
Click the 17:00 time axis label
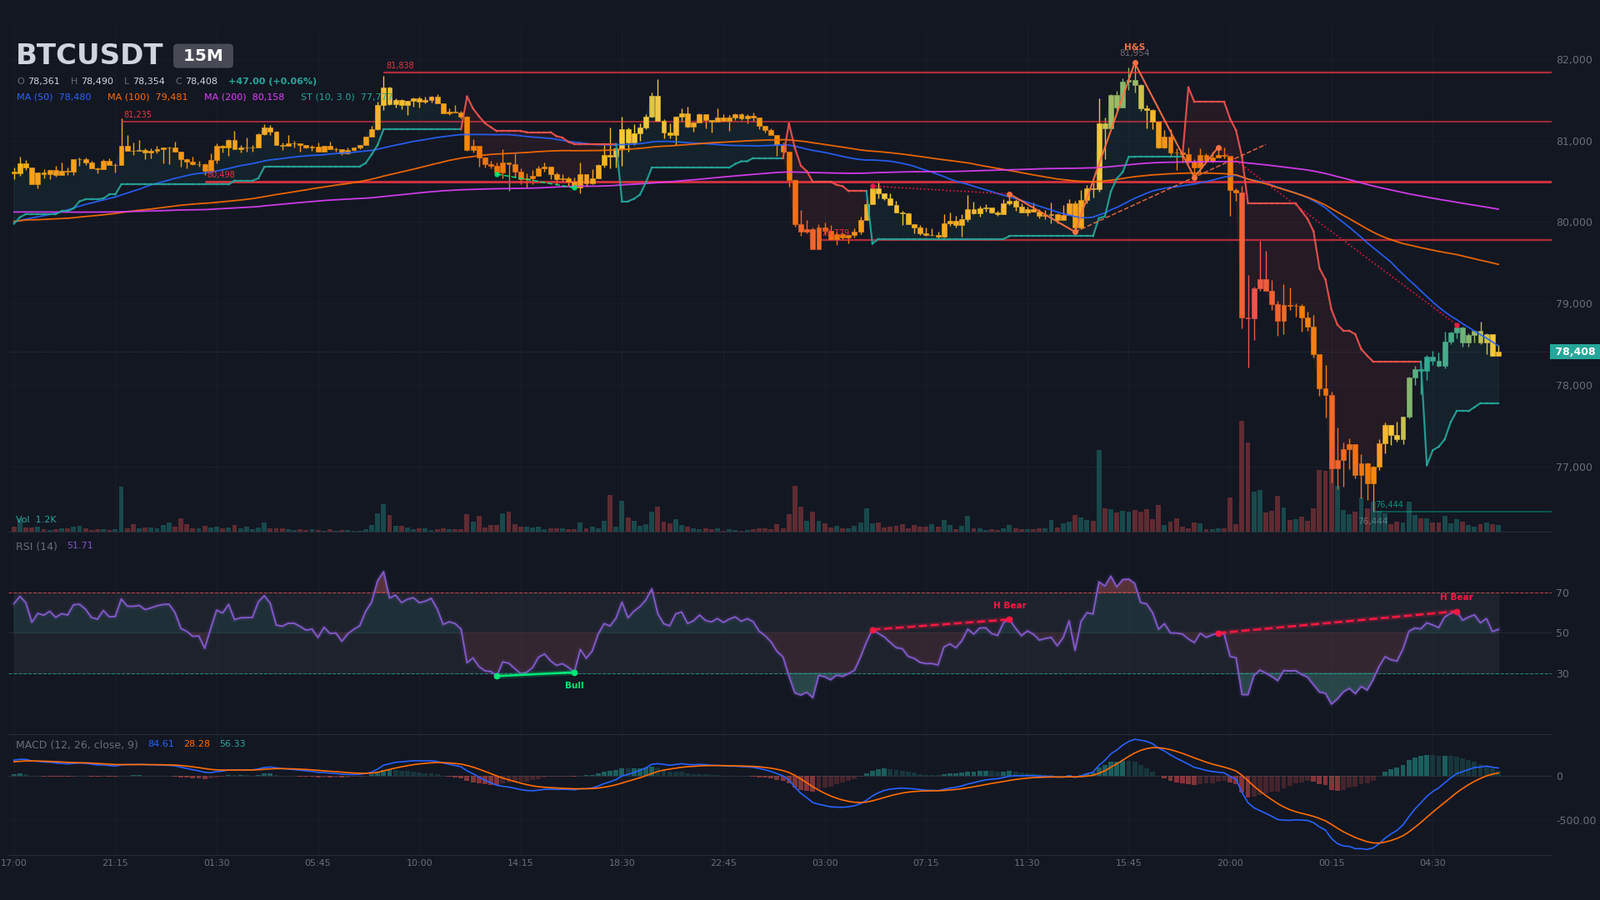(x=14, y=863)
